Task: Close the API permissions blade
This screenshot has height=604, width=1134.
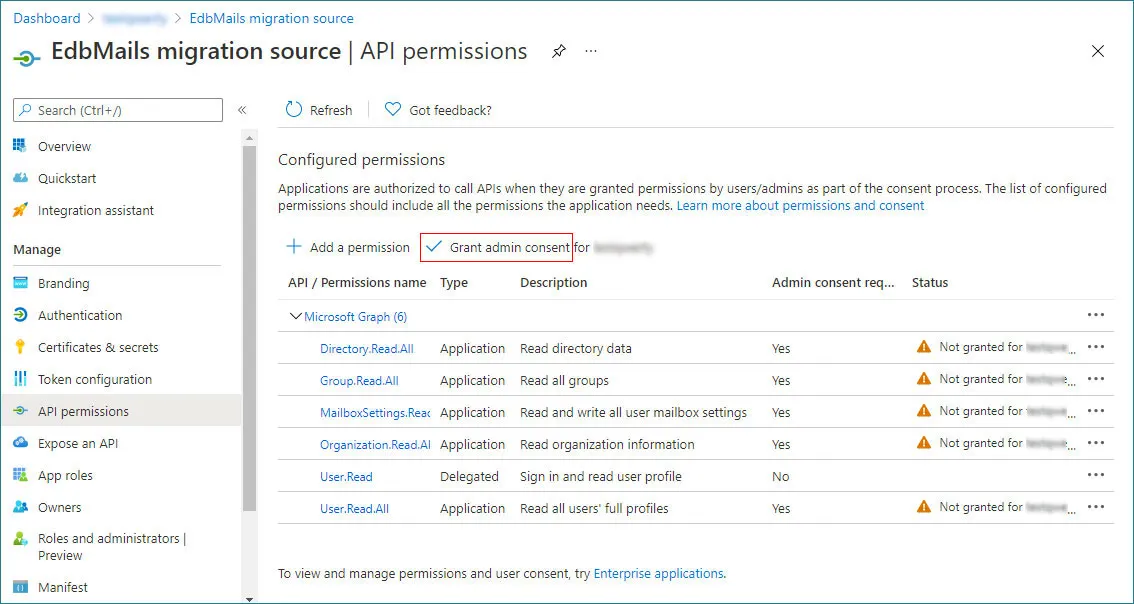Action: pyautogui.click(x=1098, y=51)
